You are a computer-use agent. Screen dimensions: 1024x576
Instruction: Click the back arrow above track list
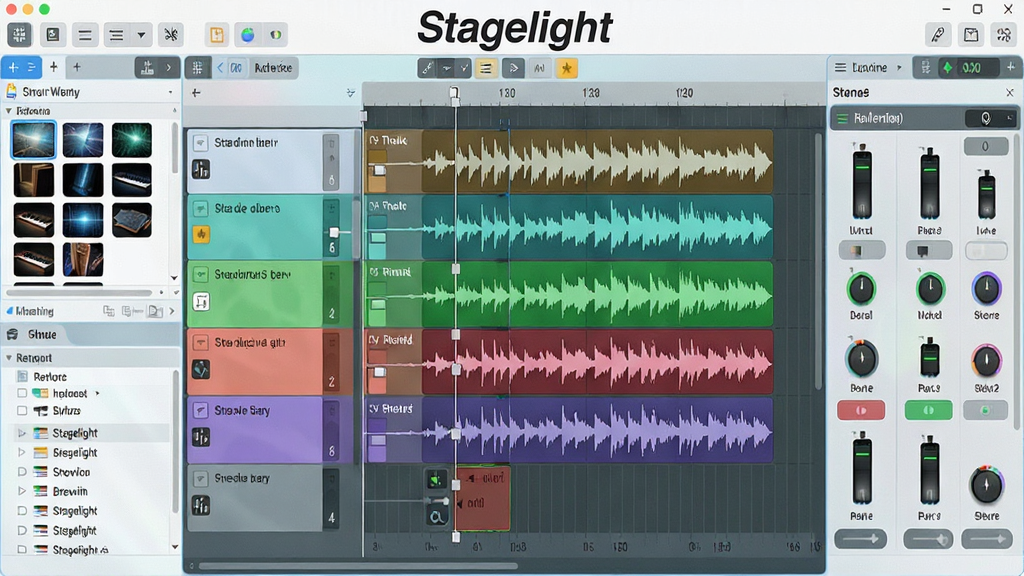pyautogui.click(x=196, y=93)
